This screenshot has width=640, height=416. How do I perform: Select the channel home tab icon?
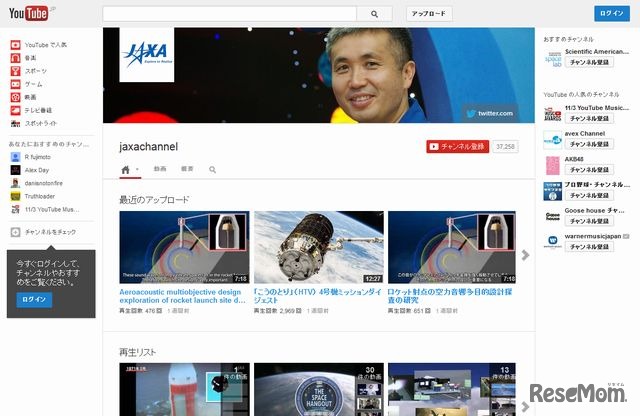(x=126, y=169)
